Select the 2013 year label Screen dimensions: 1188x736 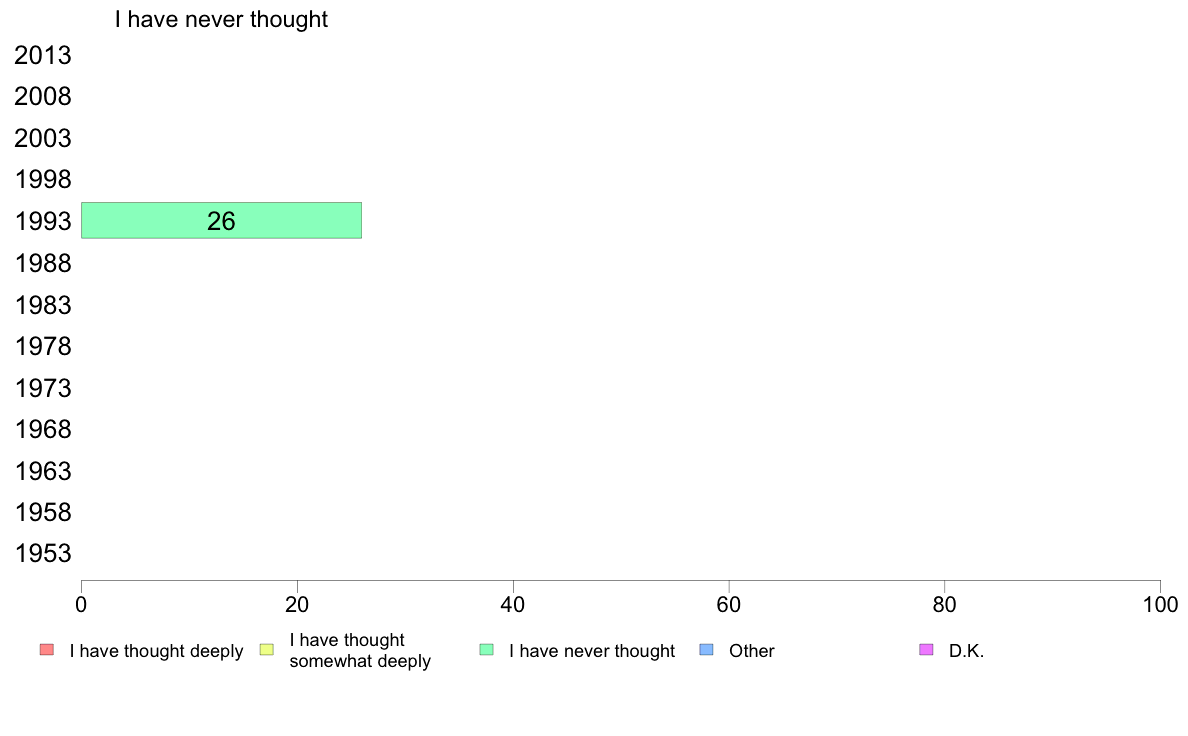tap(42, 55)
